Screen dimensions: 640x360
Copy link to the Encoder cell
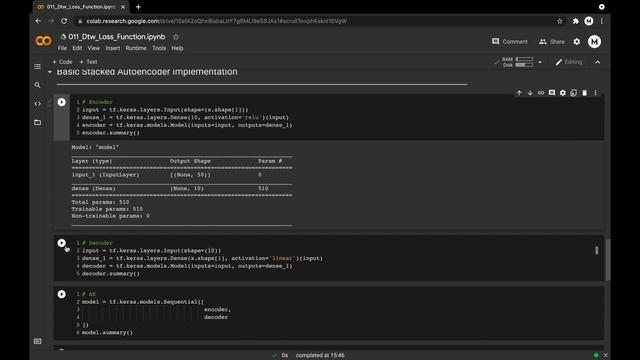tap(541, 93)
